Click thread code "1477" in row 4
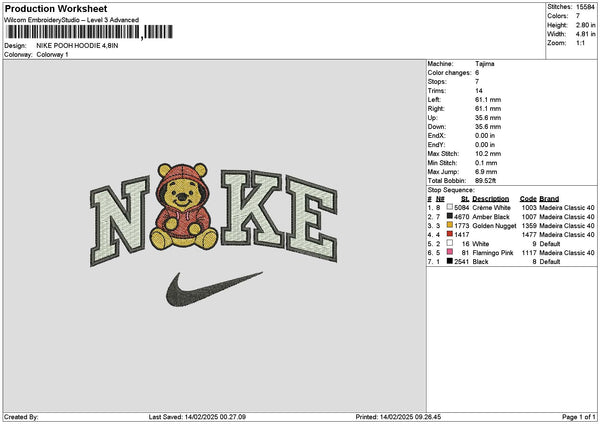 point(529,235)
